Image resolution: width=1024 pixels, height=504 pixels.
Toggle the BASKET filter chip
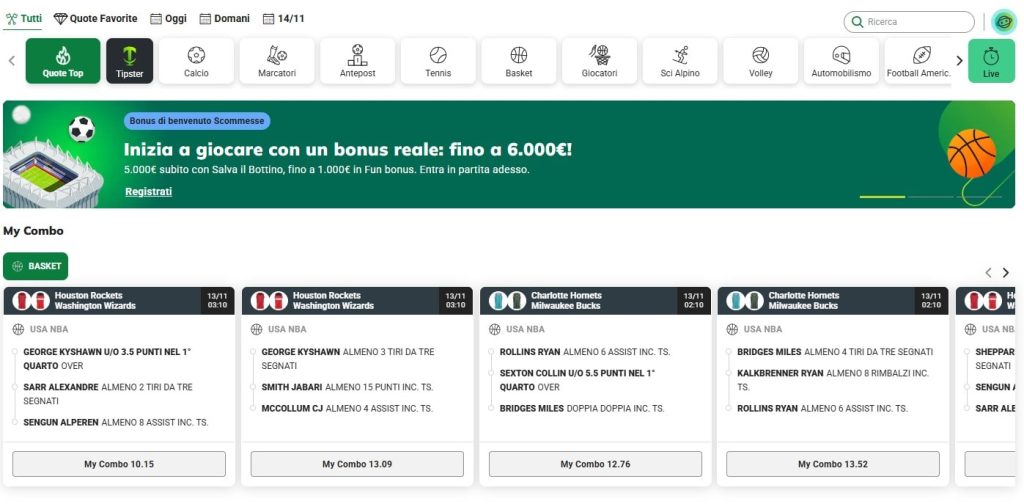tap(36, 266)
